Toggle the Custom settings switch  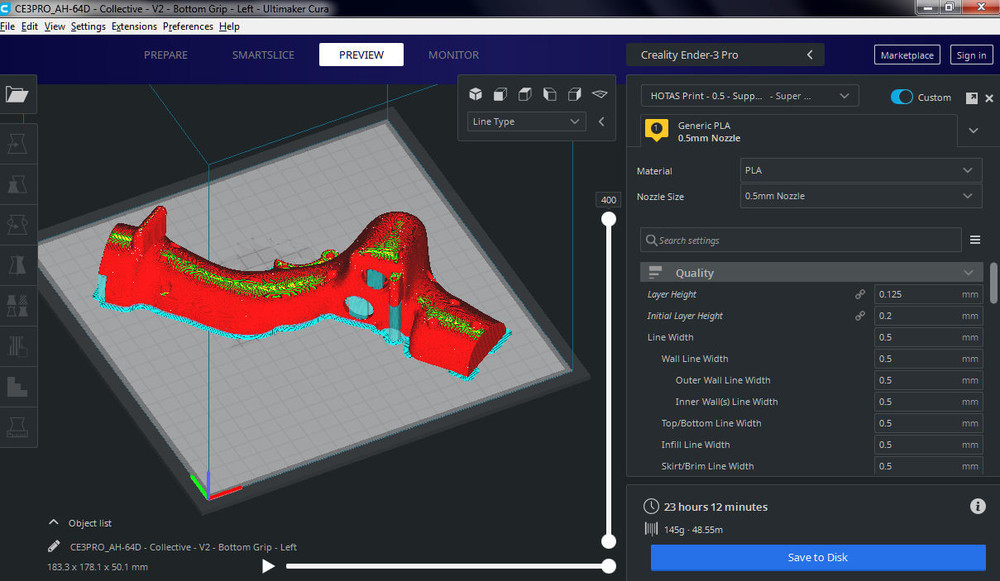(902, 97)
